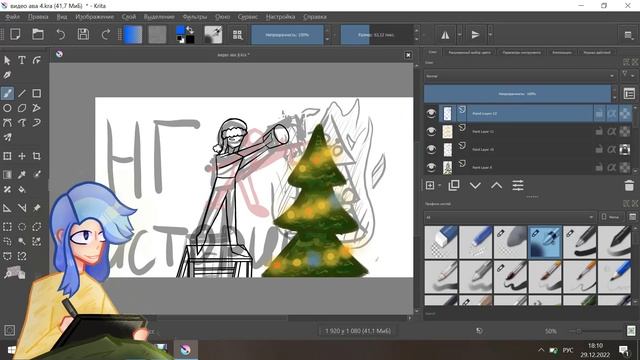Viewport: 640px width, 360px height.
Task: Move layer up with up chevron
Action: pyautogui.click(x=496, y=186)
